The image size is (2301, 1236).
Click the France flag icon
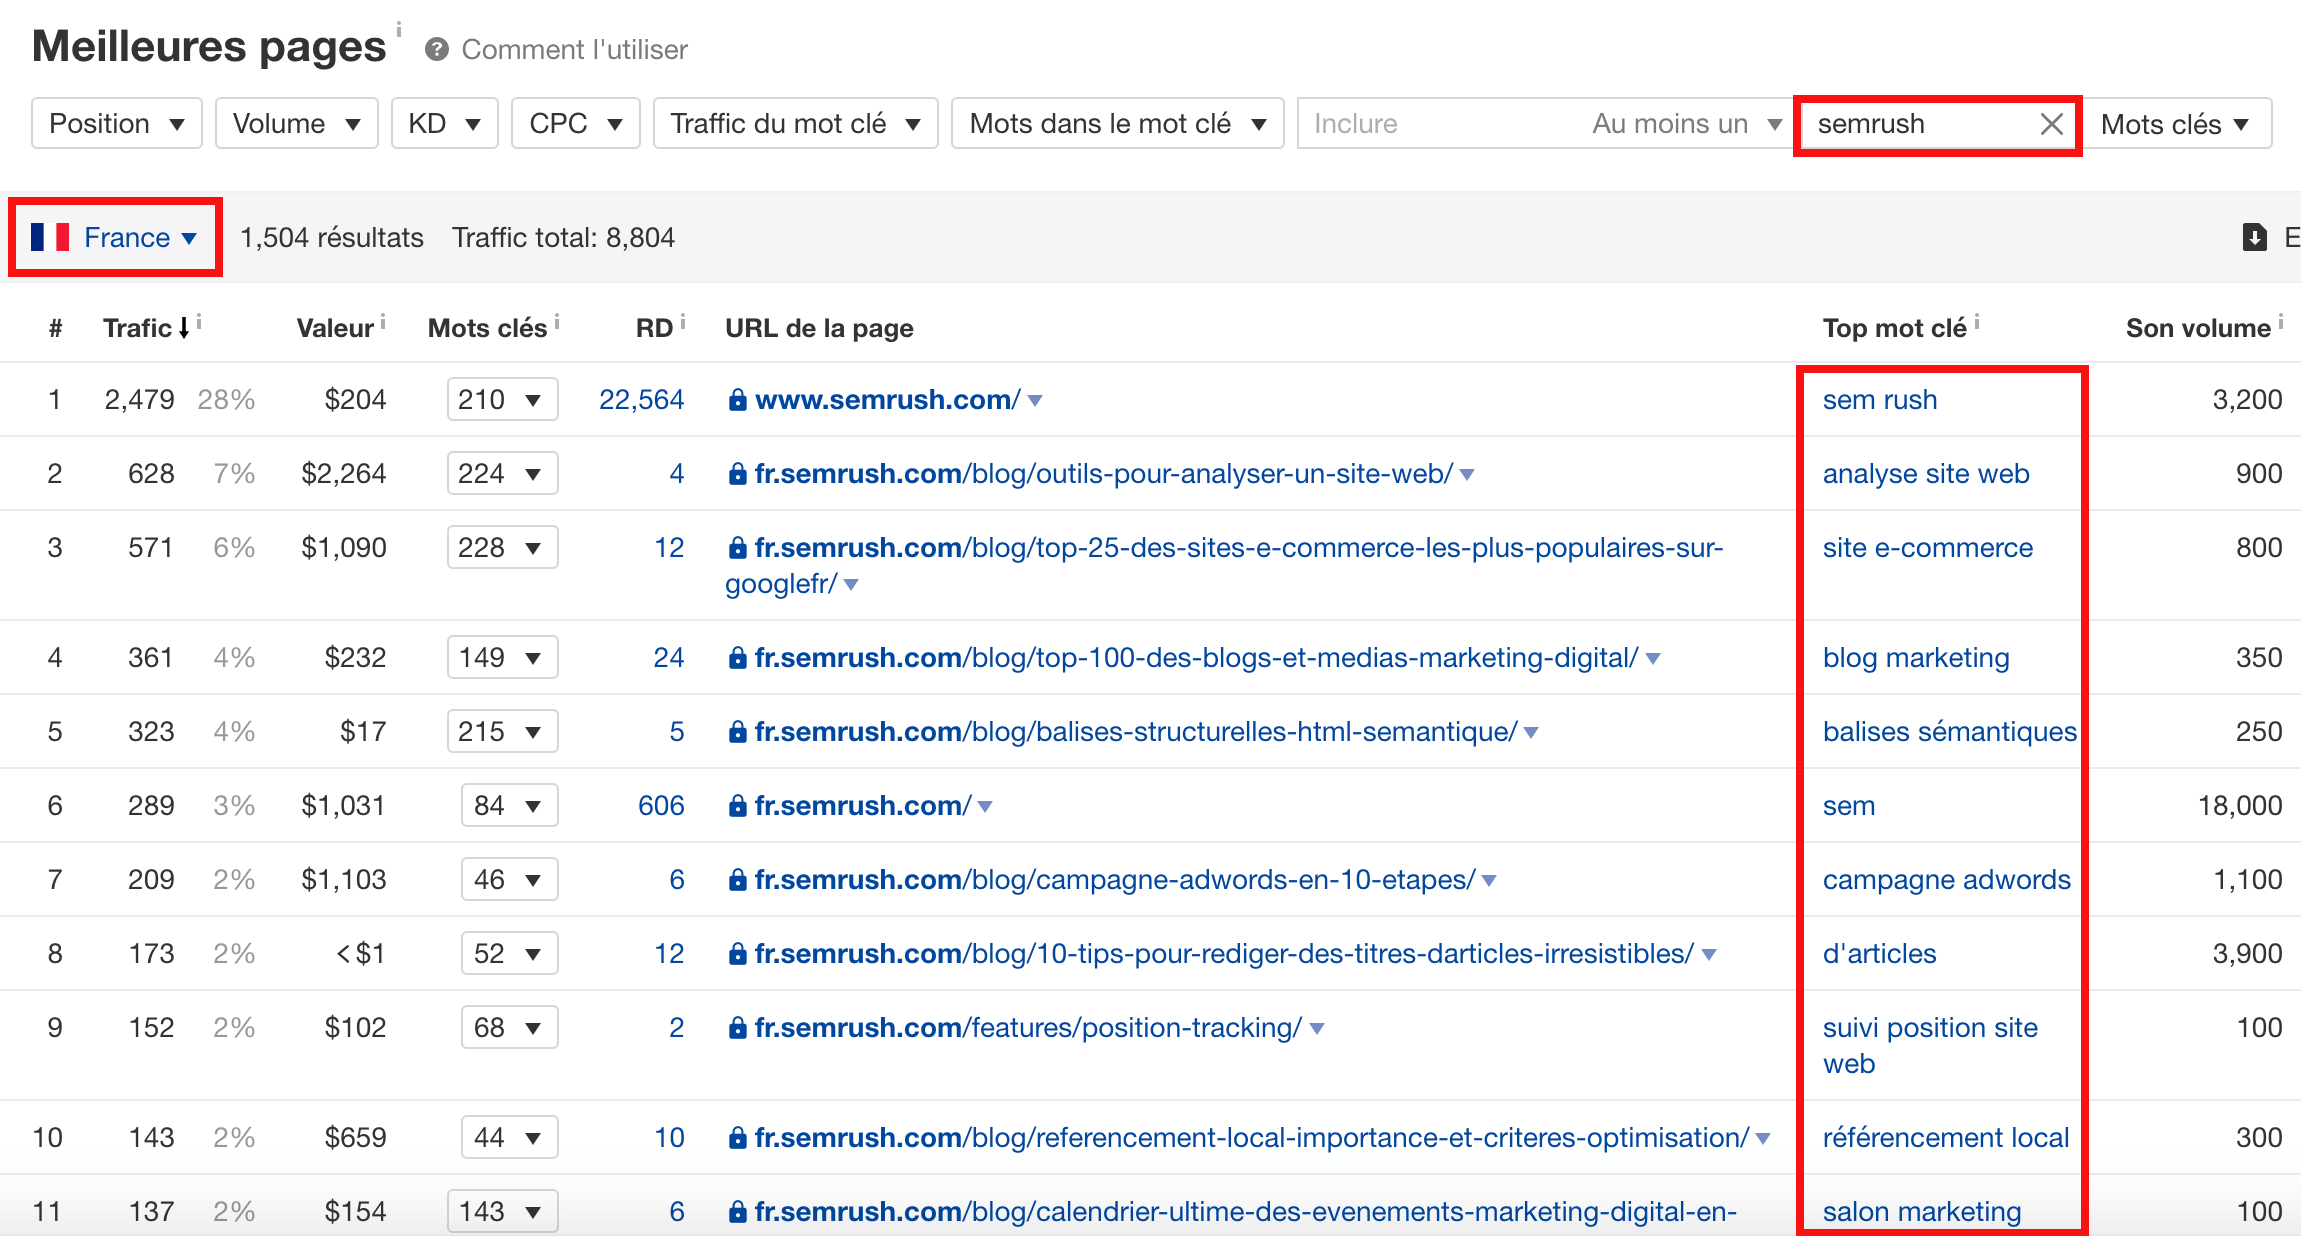coord(49,237)
